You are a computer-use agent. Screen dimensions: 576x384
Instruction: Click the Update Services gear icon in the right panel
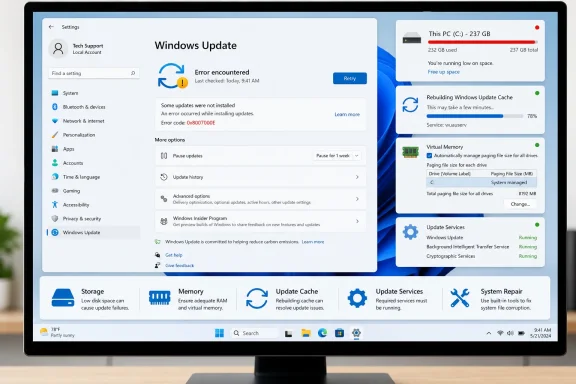[410, 232]
